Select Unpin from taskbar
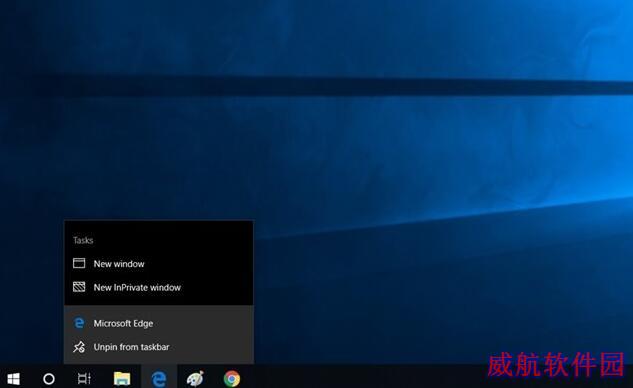 [159, 347]
